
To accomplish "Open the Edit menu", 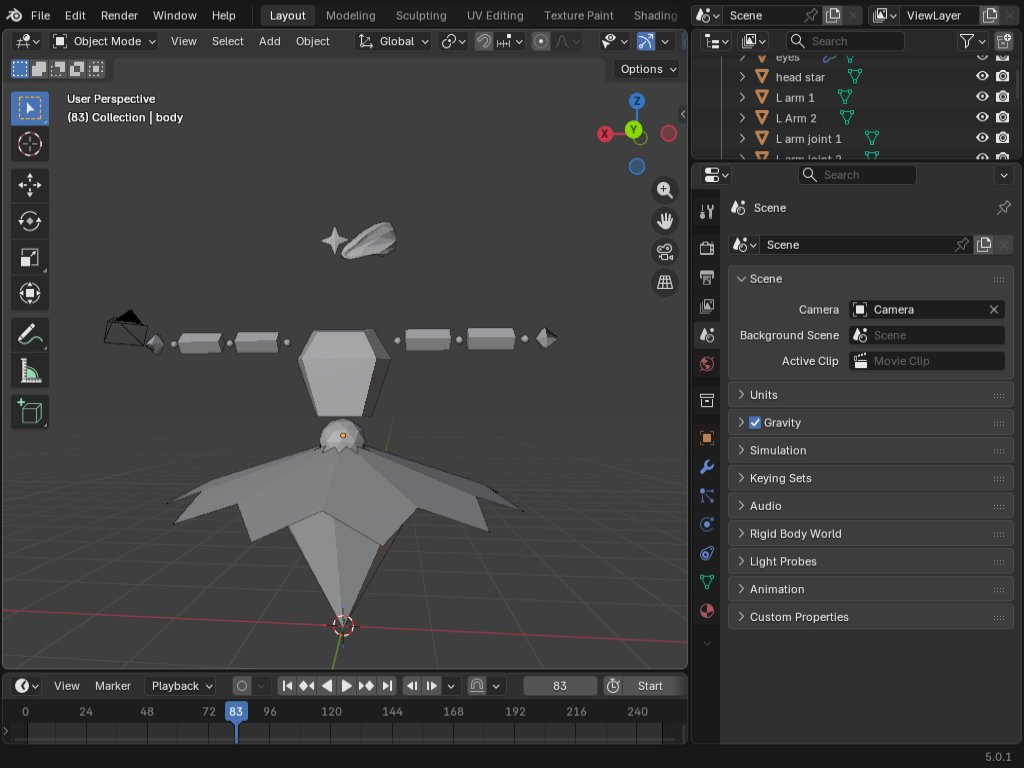I will coord(75,15).
